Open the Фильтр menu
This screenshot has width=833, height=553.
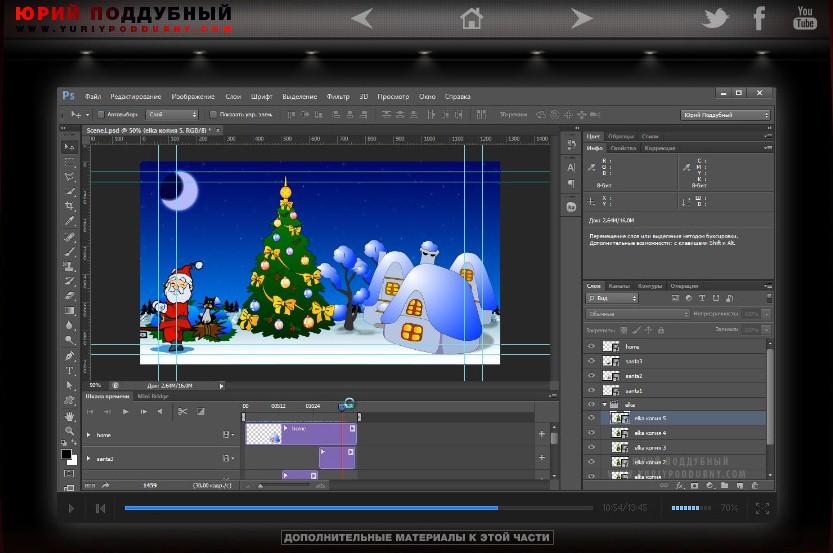pos(338,97)
